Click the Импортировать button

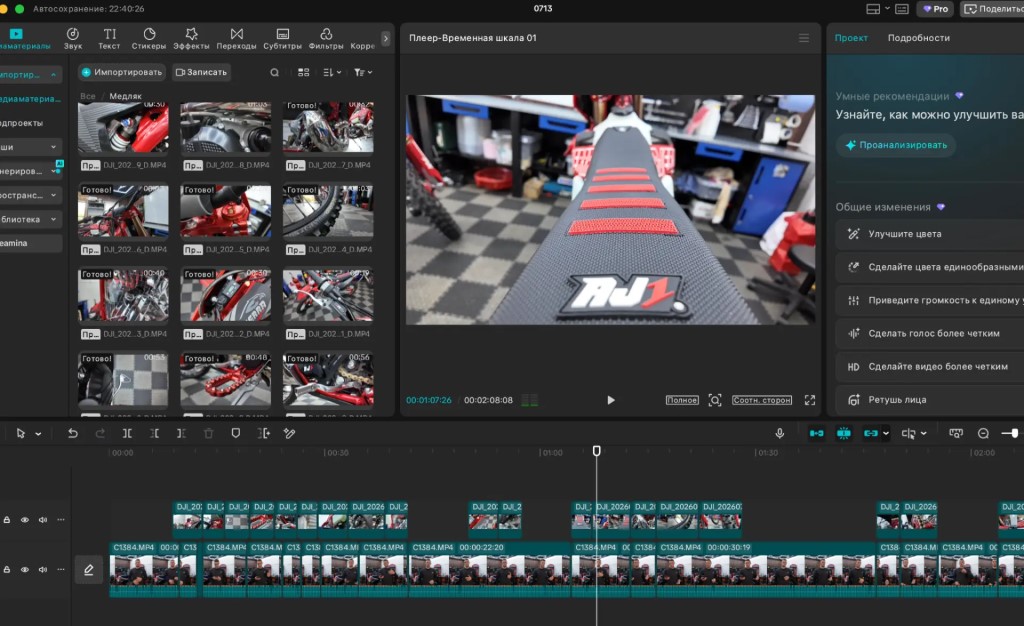pyautogui.click(x=121, y=72)
